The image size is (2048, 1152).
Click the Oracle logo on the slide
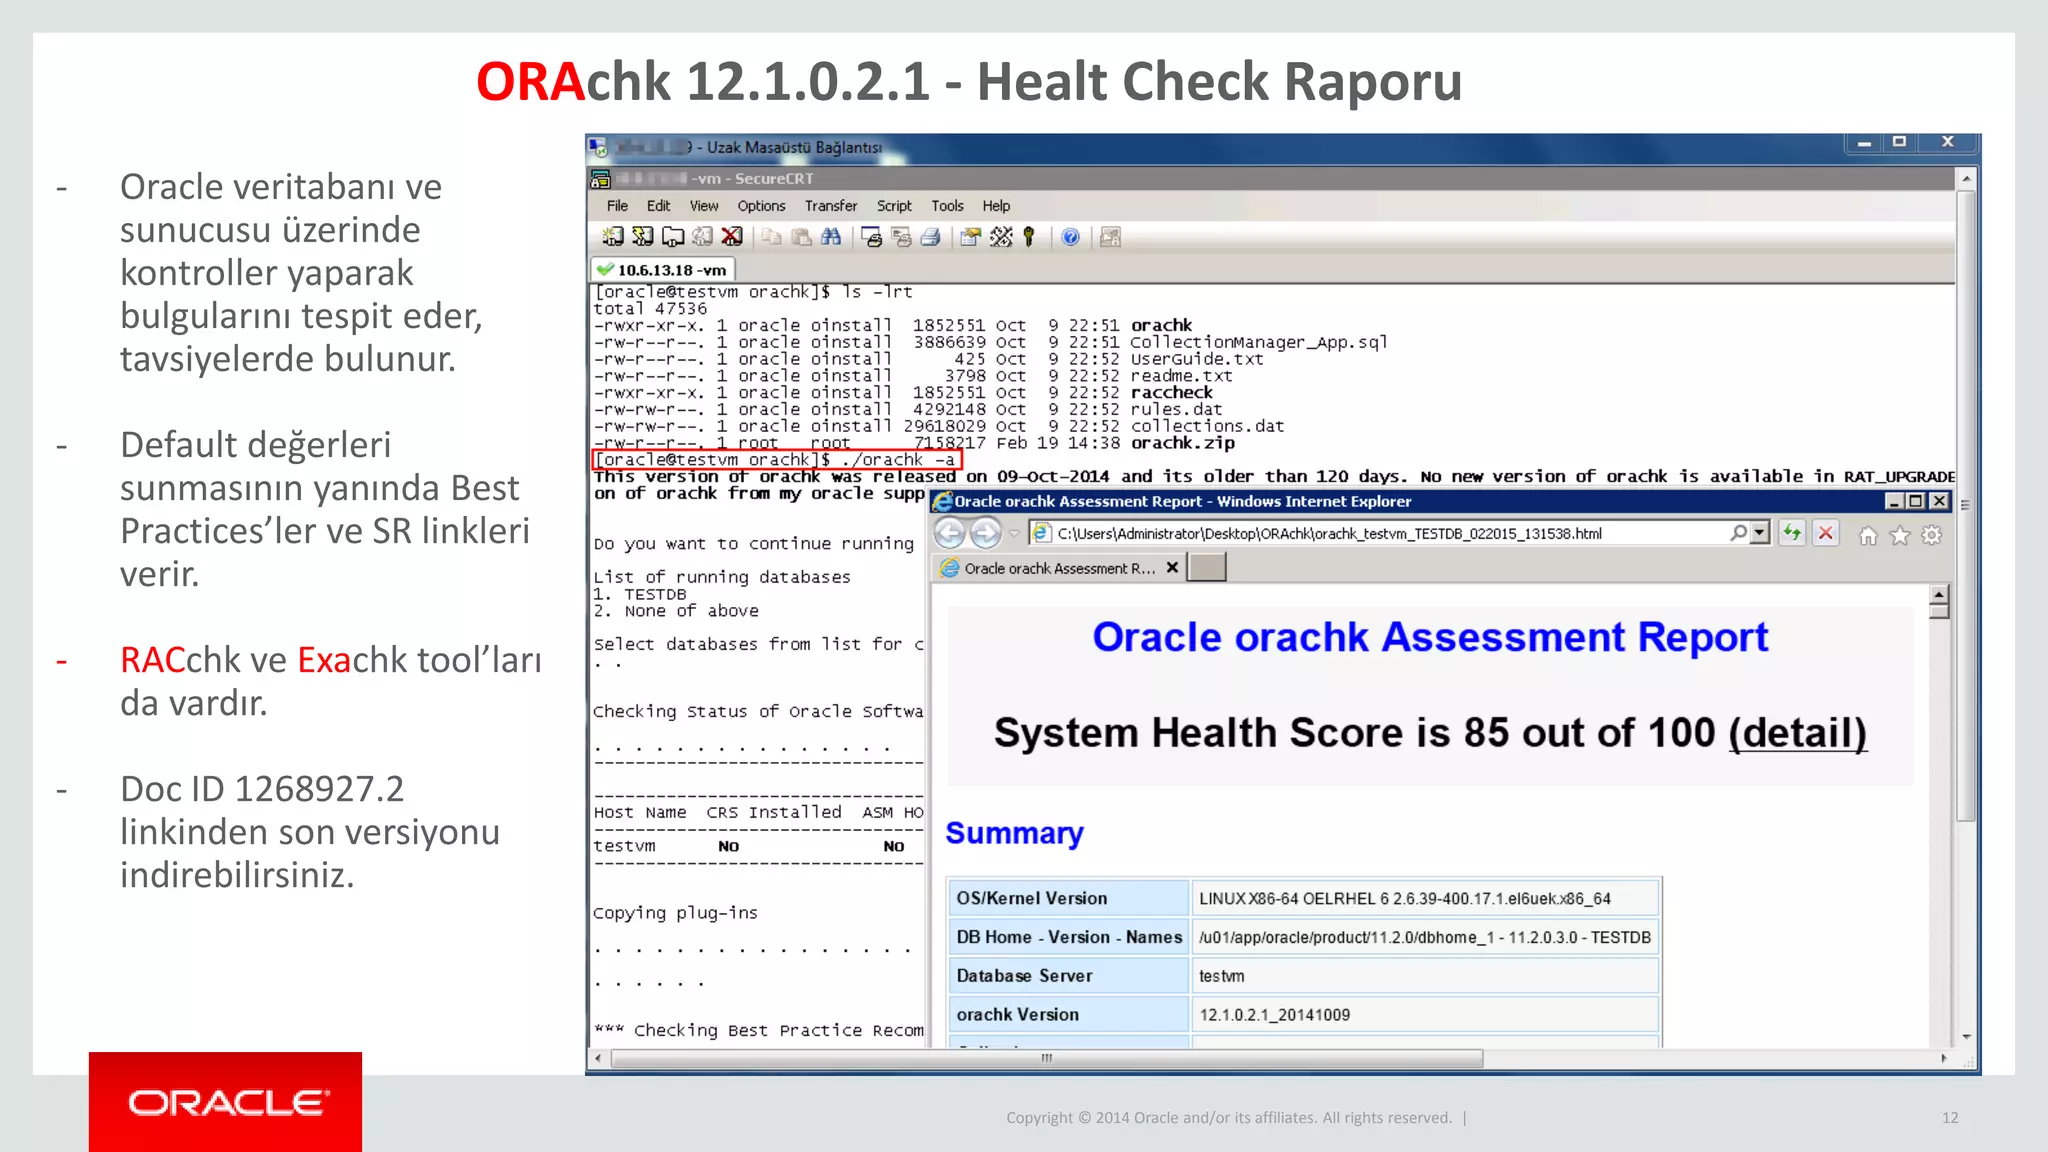pos(226,1102)
